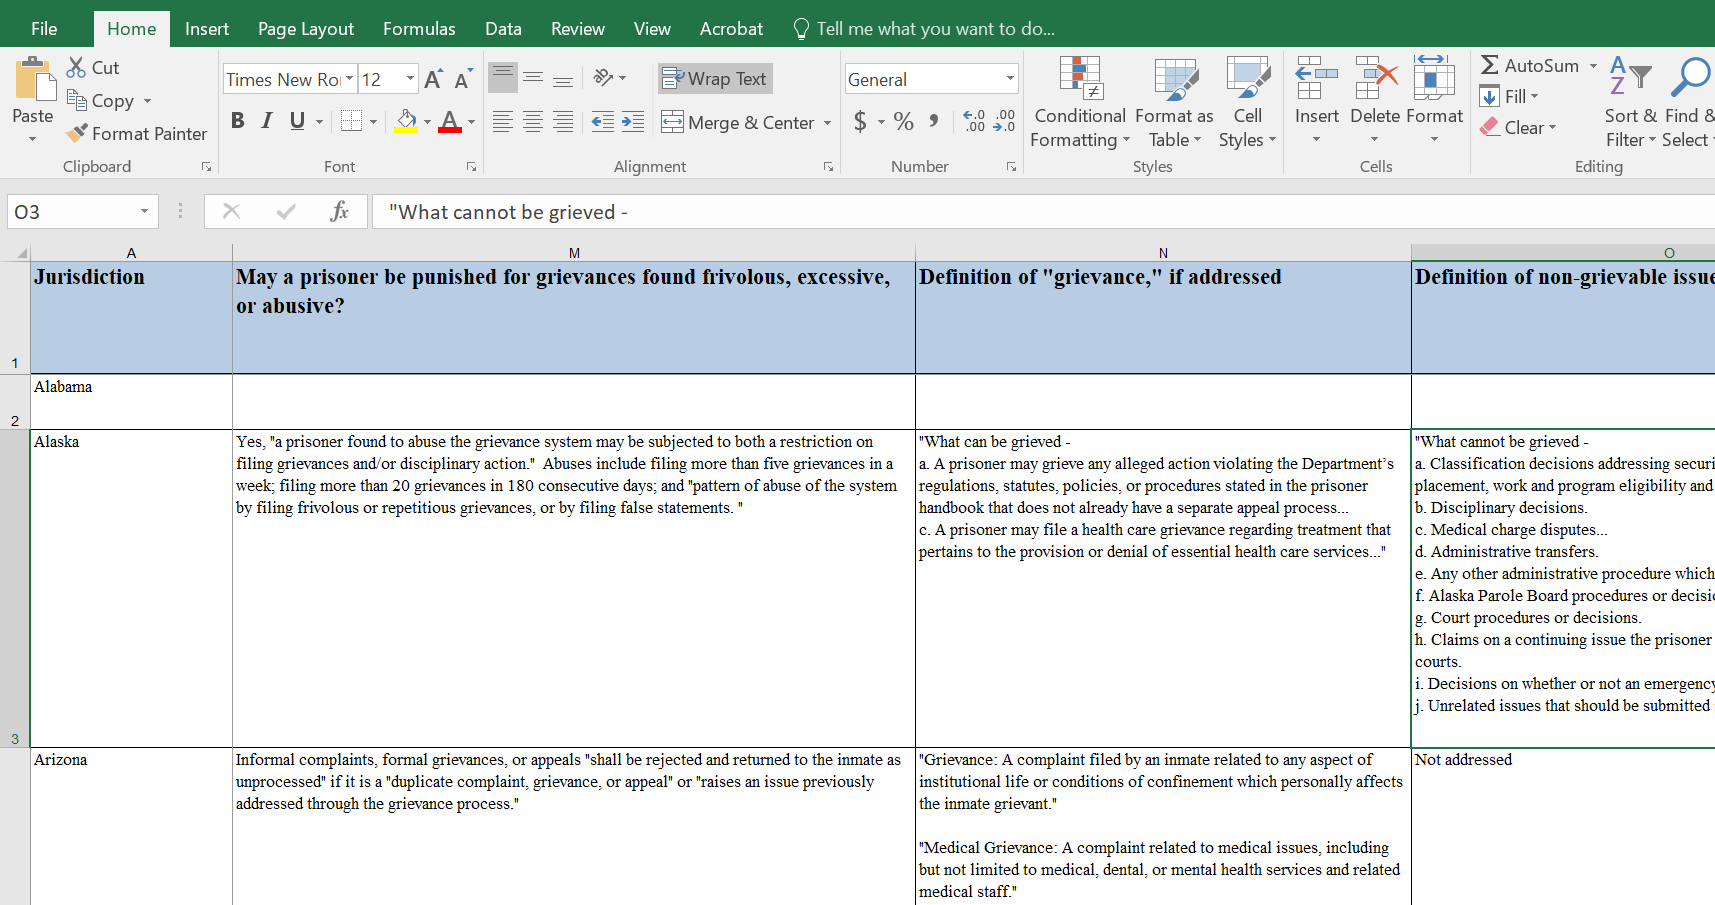The width and height of the screenshot is (1715, 905).
Task: Activate the Format Painter brush
Action: 76,133
